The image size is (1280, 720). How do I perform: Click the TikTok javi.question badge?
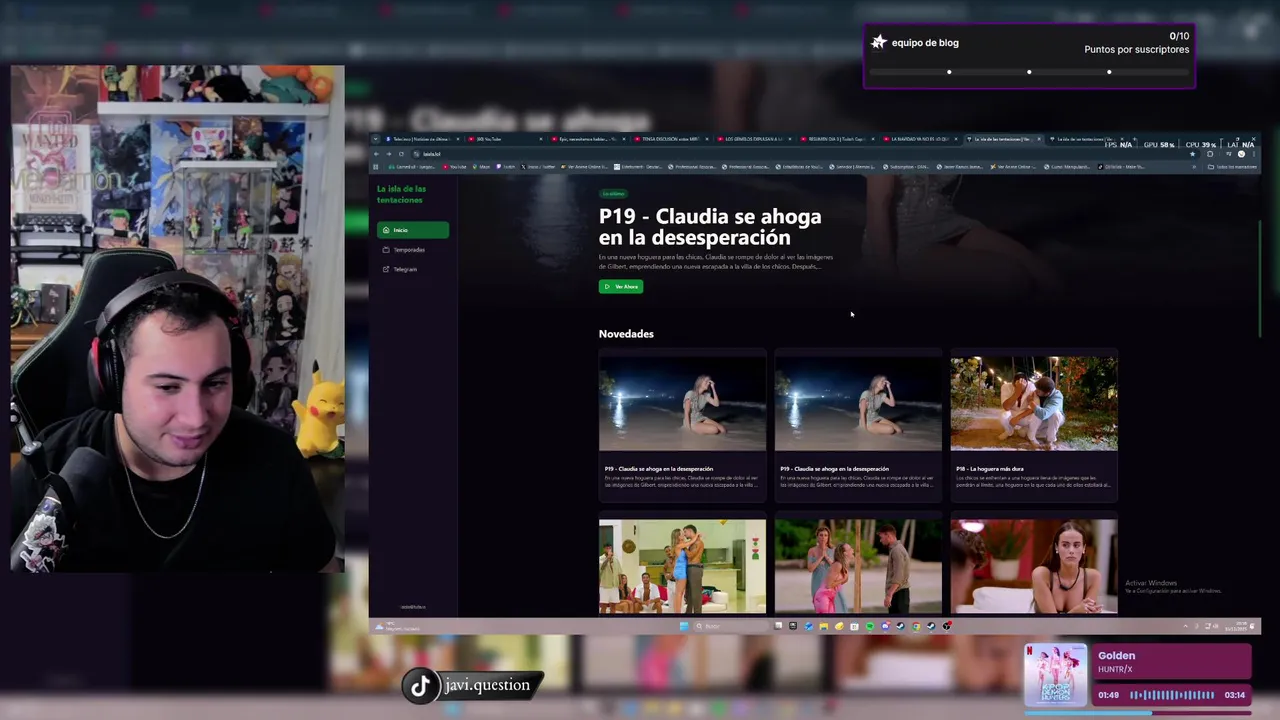click(x=472, y=685)
